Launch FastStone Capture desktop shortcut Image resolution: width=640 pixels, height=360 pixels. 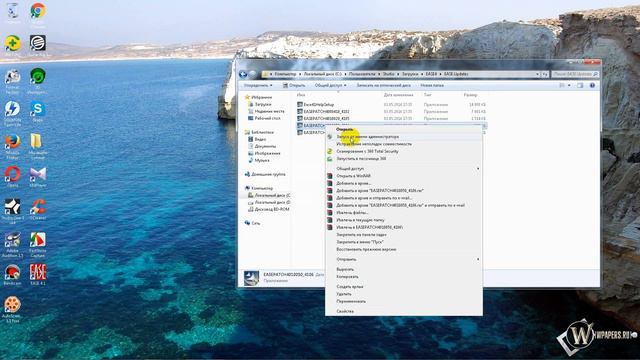click(38, 240)
